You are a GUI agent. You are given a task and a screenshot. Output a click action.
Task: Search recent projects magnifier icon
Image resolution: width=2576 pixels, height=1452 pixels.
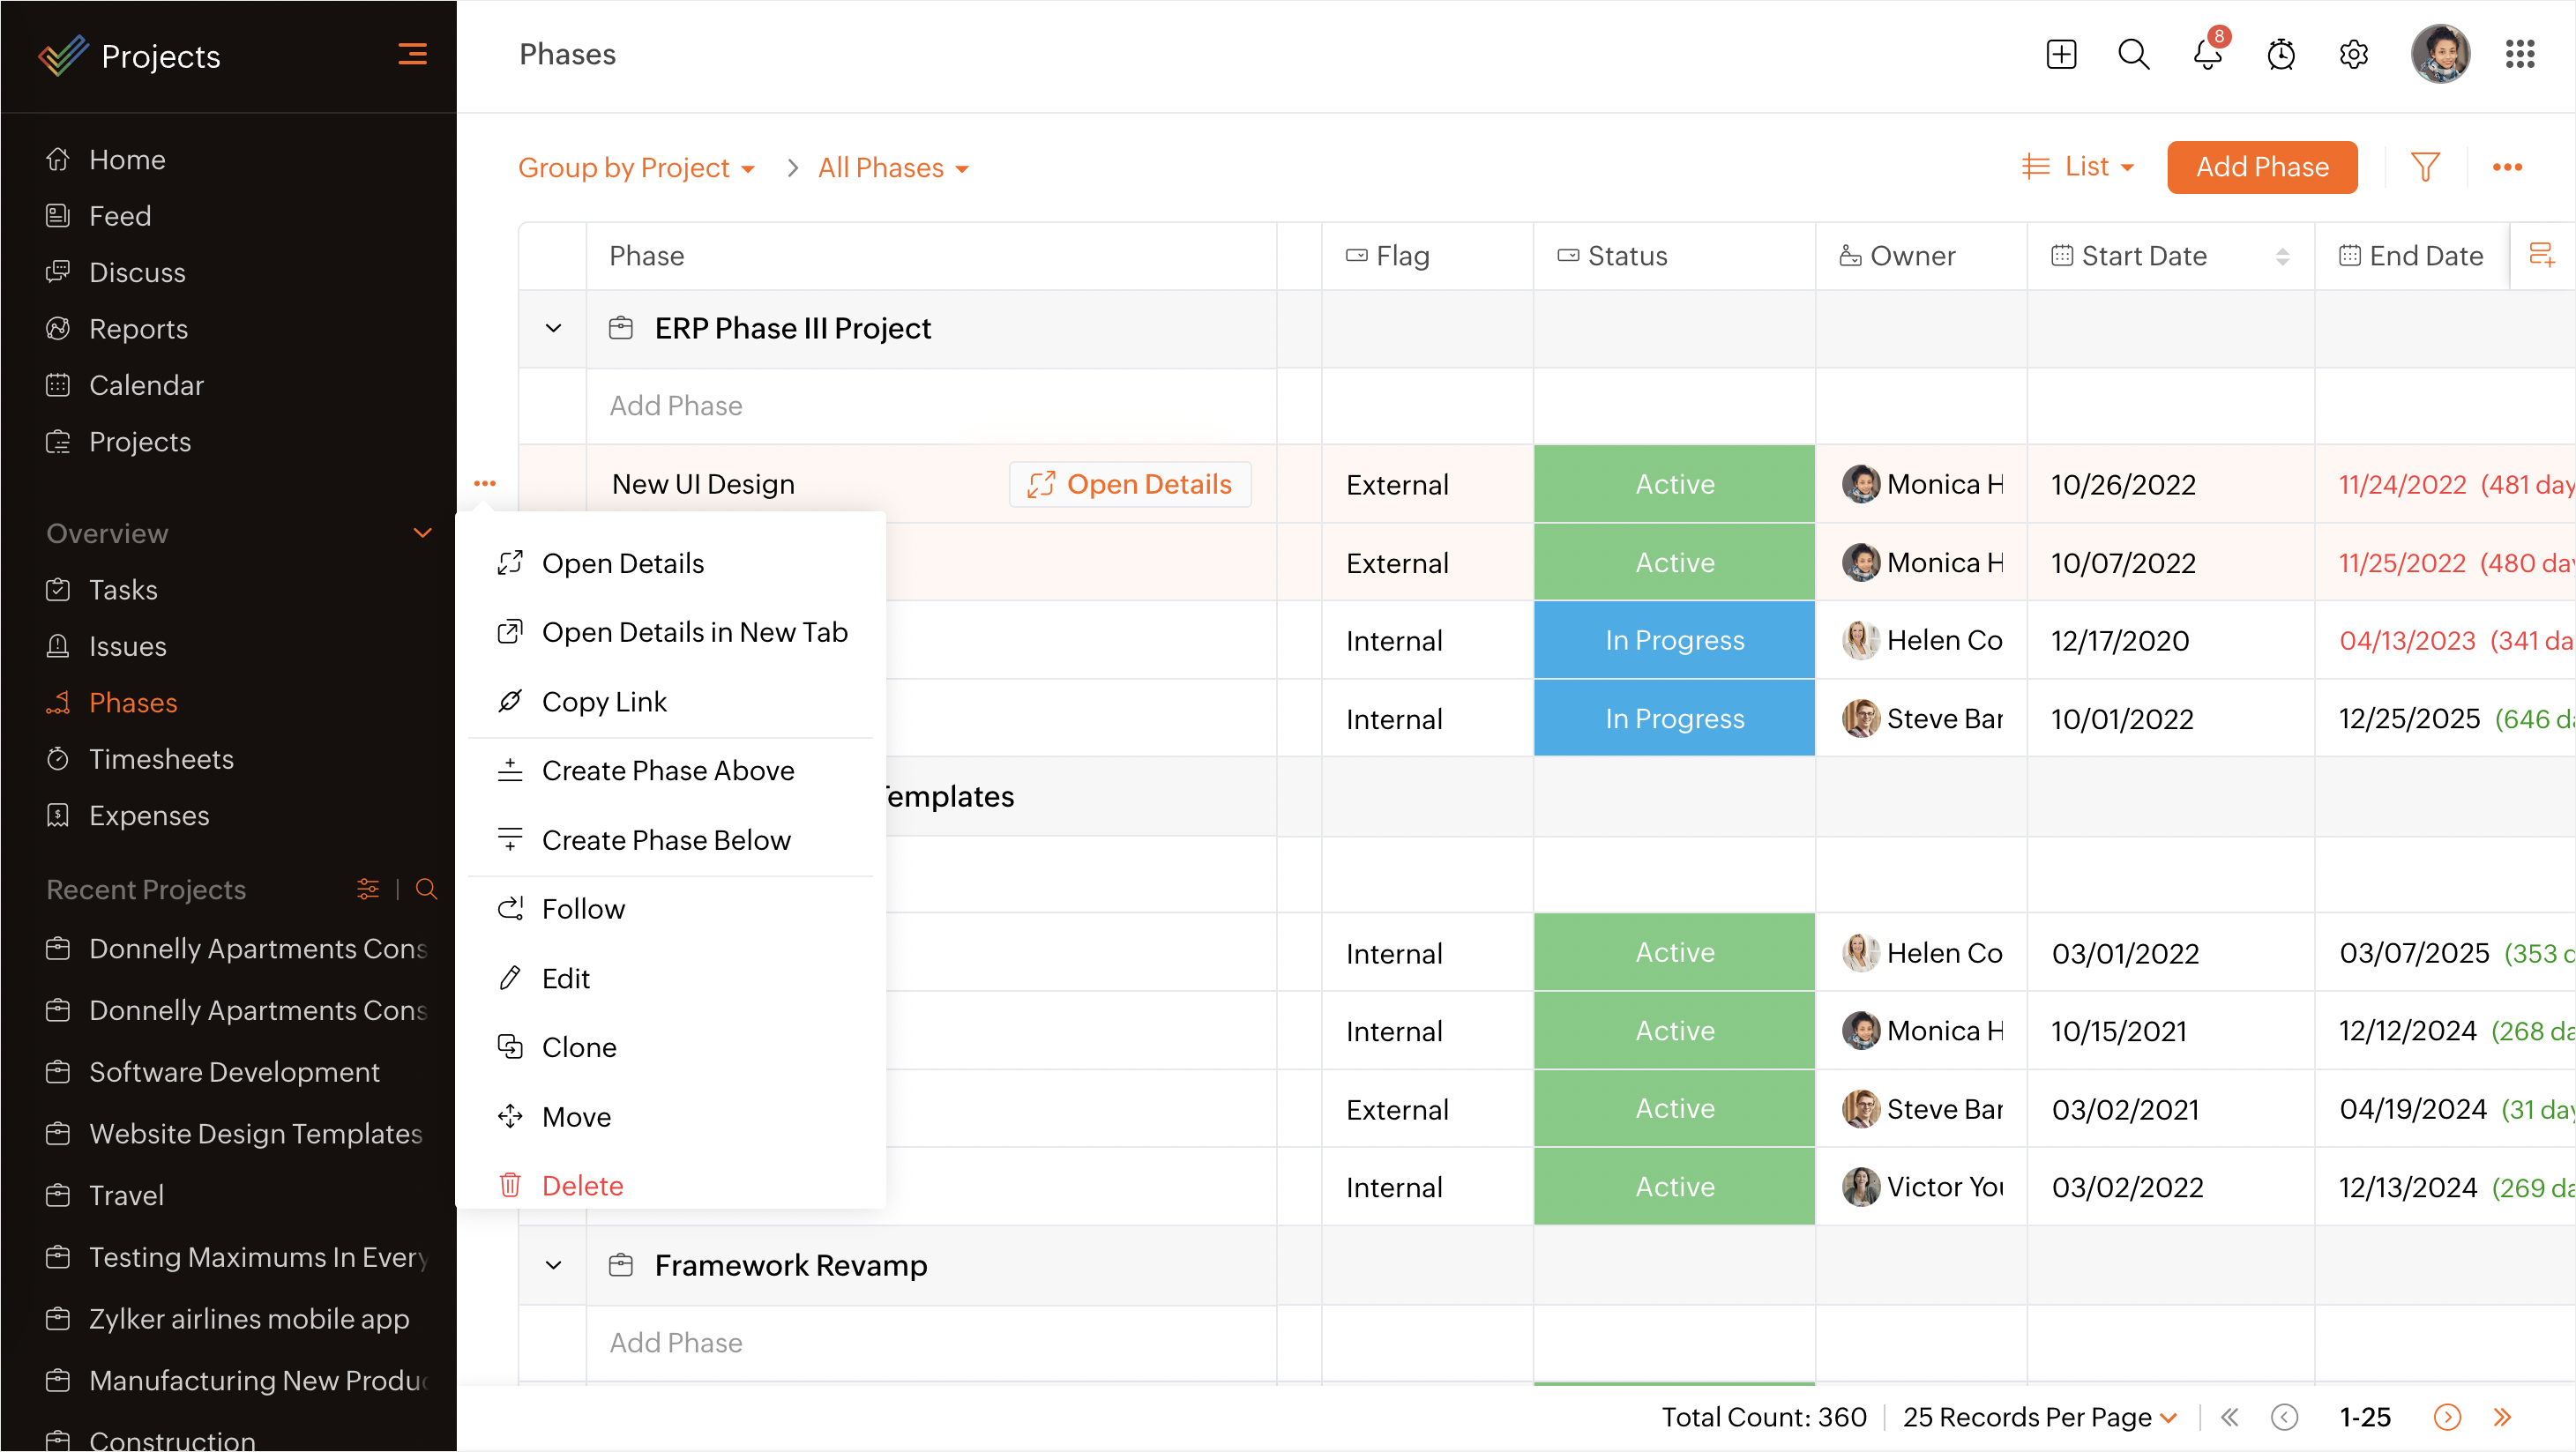[426, 889]
